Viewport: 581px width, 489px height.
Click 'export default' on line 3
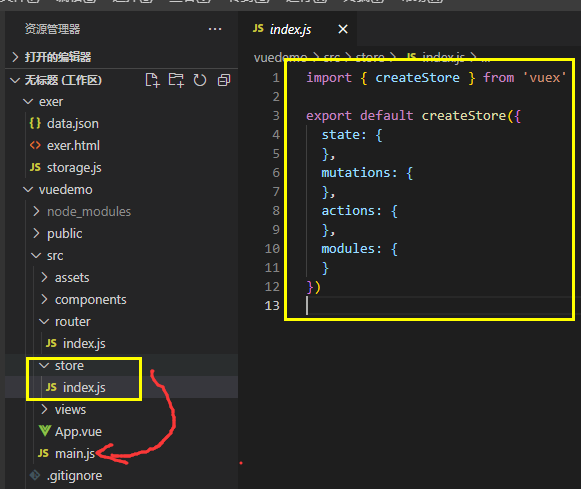coord(359,116)
